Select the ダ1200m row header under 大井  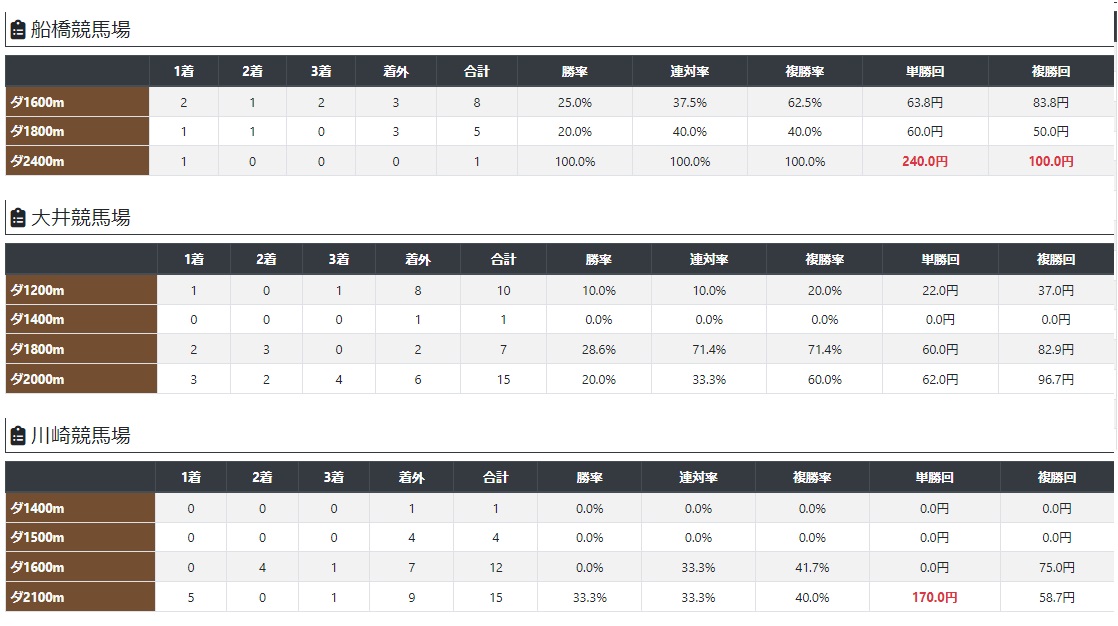81,290
